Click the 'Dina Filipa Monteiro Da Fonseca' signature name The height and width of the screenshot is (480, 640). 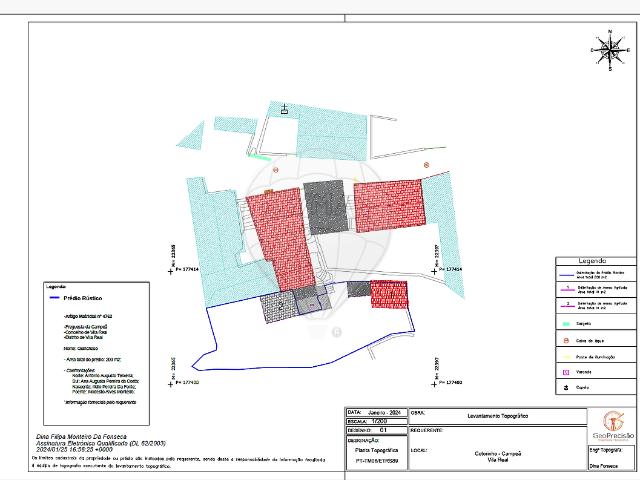pos(81,437)
